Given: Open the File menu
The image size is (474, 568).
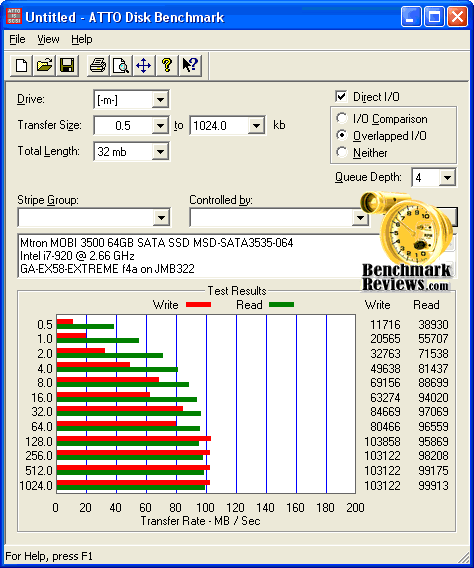Looking at the screenshot, I should [x=17, y=39].
